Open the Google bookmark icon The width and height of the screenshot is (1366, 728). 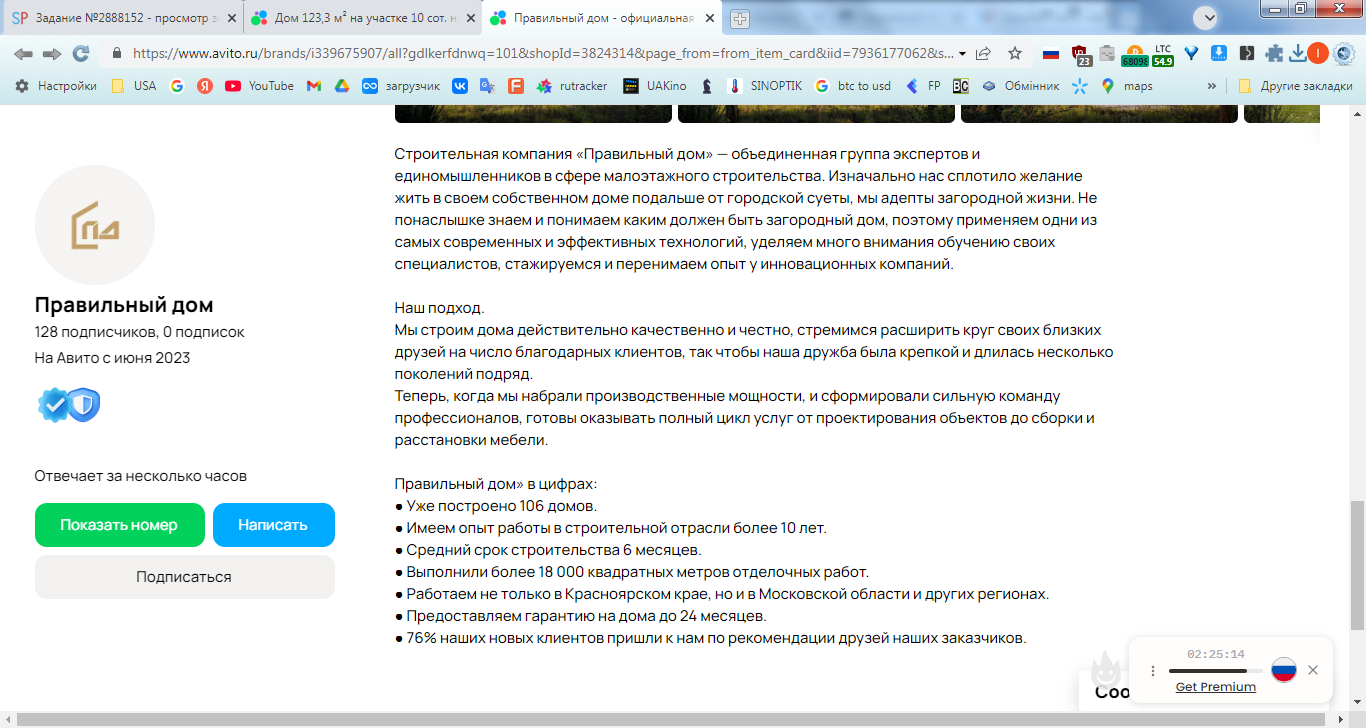(x=177, y=86)
